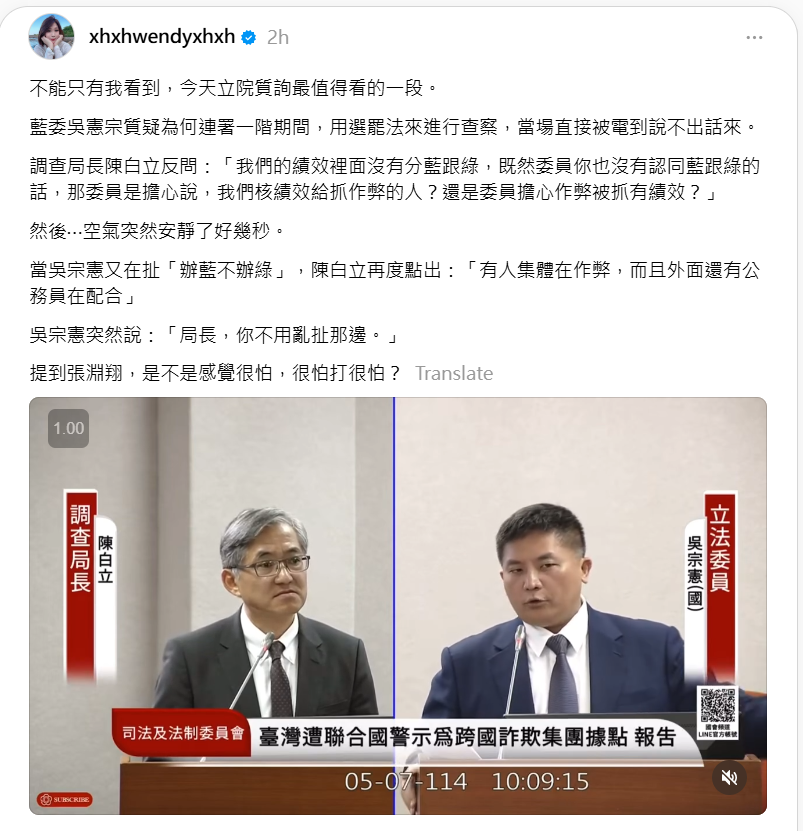
Task: Click the red 調查局長 name label in video
Action: click(x=81, y=583)
